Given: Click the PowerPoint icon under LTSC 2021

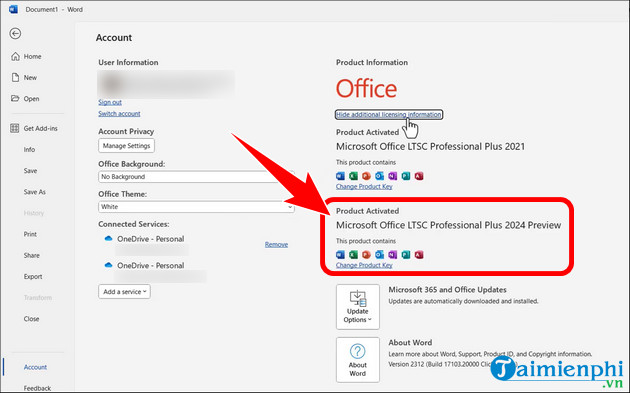Looking at the screenshot, I should pyautogui.click(x=366, y=176).
